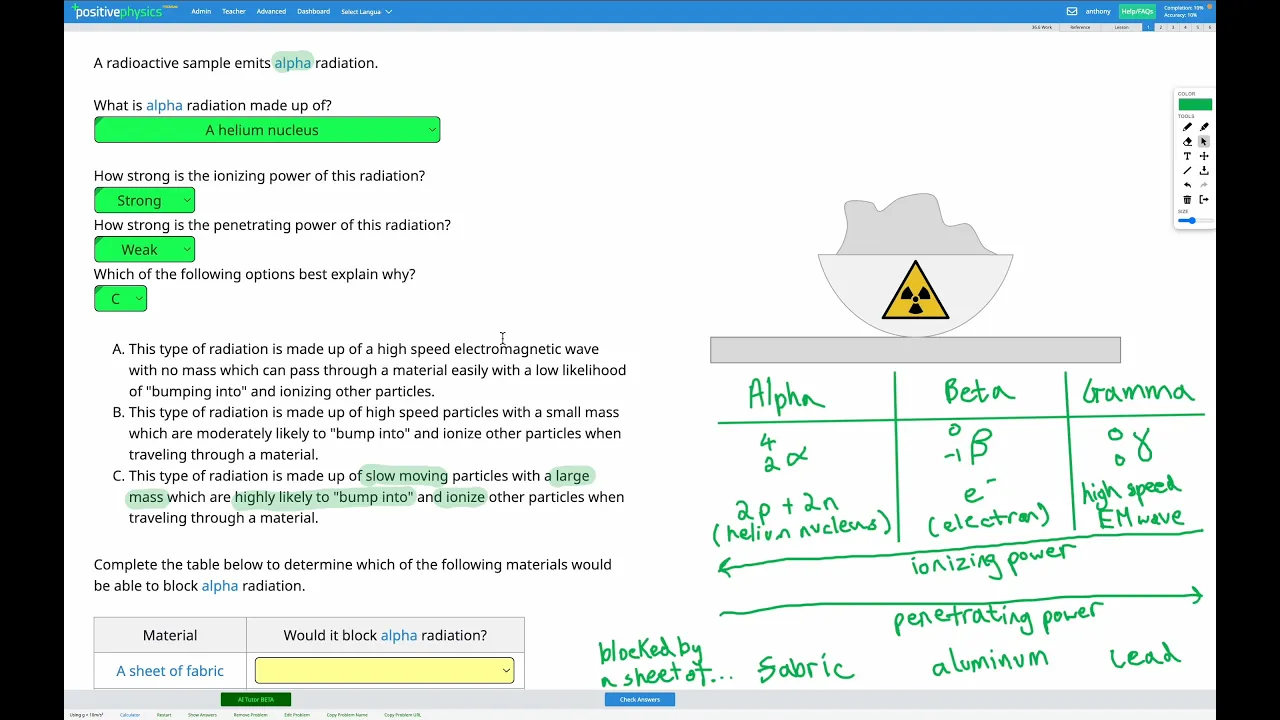Select the highlighter marker tool
Viewport: 1280px width, 720px height.
[1204, 127]
